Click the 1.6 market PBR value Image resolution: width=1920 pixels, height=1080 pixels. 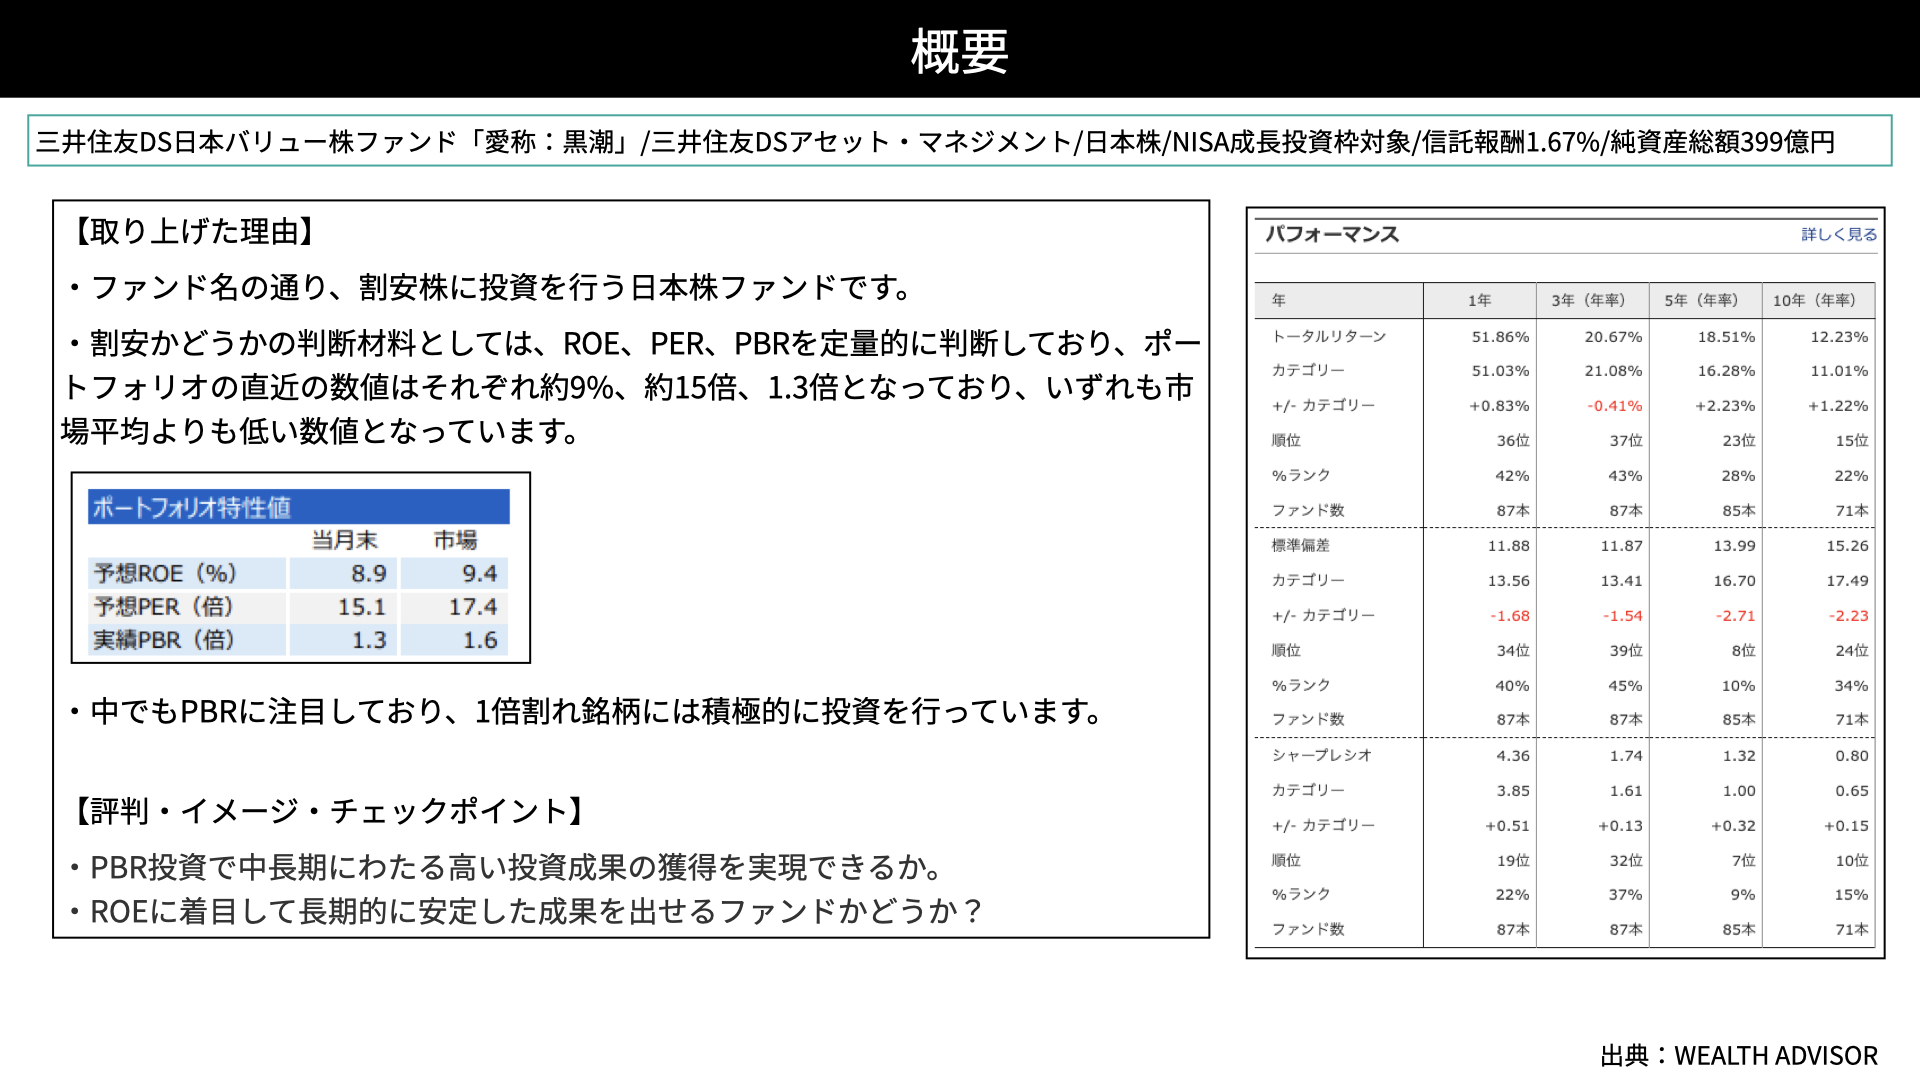[x=480, y=640]
